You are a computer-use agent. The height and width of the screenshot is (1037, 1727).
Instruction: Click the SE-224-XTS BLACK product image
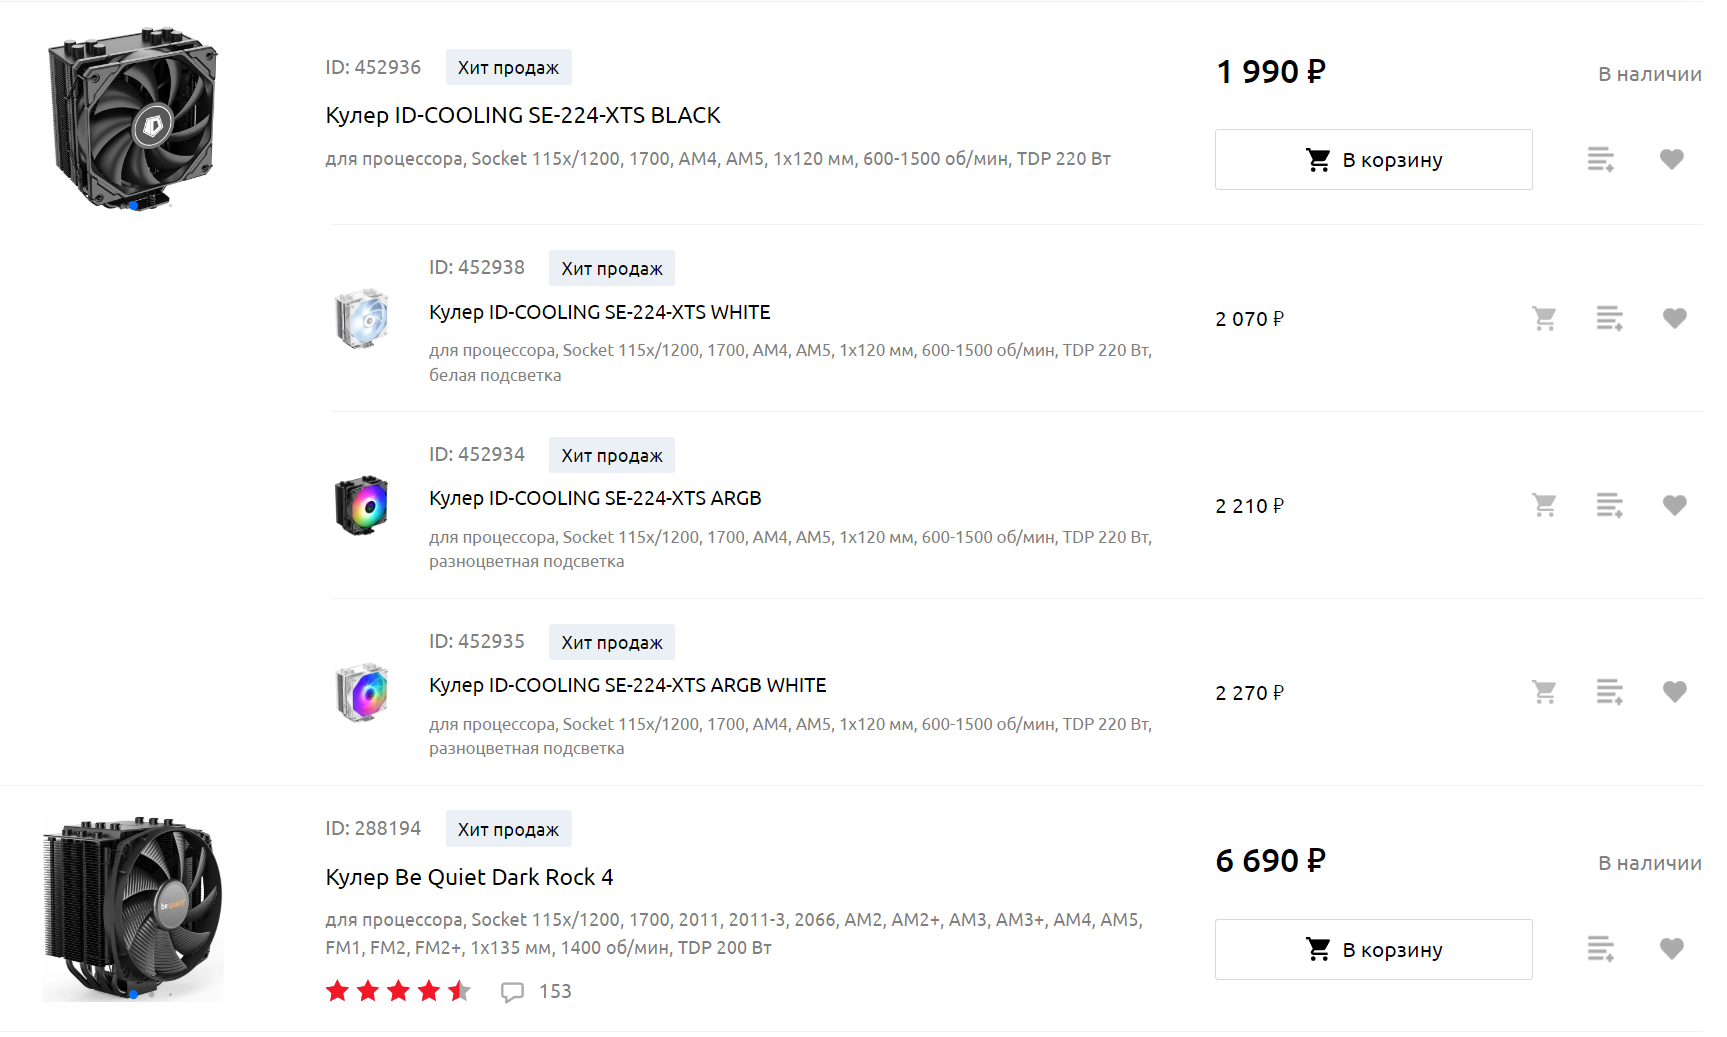pos(133,118)
